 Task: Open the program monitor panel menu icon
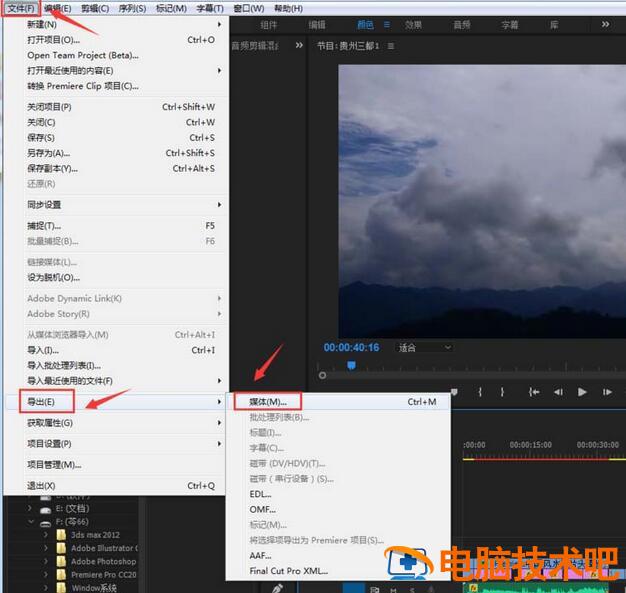[391, 46]
